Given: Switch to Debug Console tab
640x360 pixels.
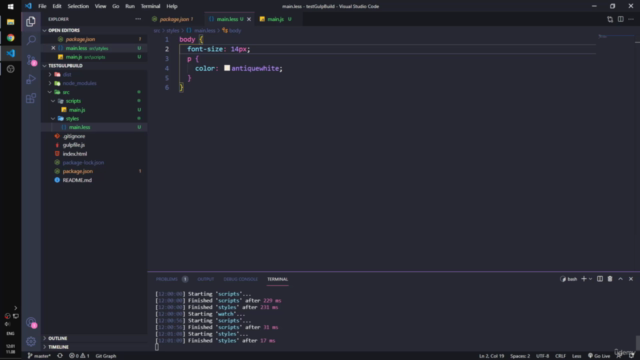Looking at the screenshot, I should coord(240,279).
